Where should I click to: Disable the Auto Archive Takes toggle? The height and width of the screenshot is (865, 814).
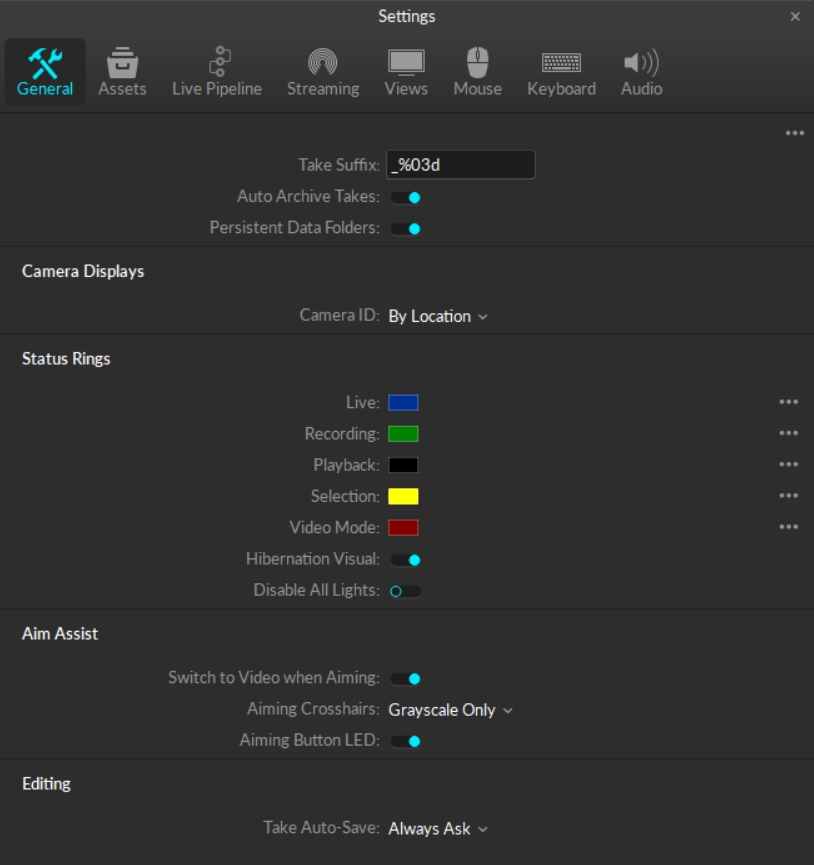[x=406, y=197]
